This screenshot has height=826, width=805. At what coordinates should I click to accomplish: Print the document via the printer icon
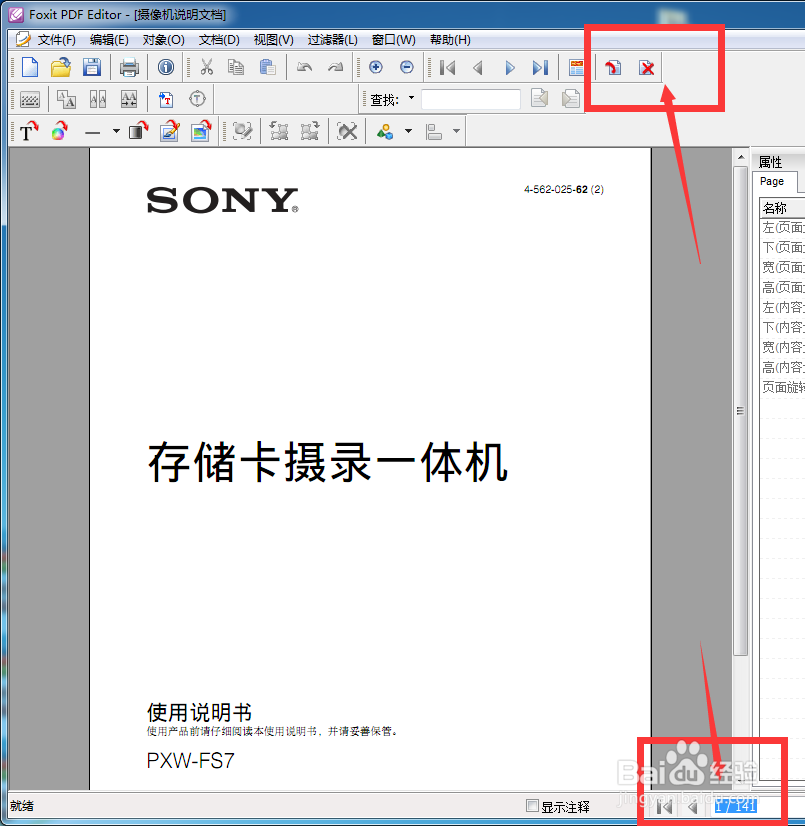click(x=129, y=67)
